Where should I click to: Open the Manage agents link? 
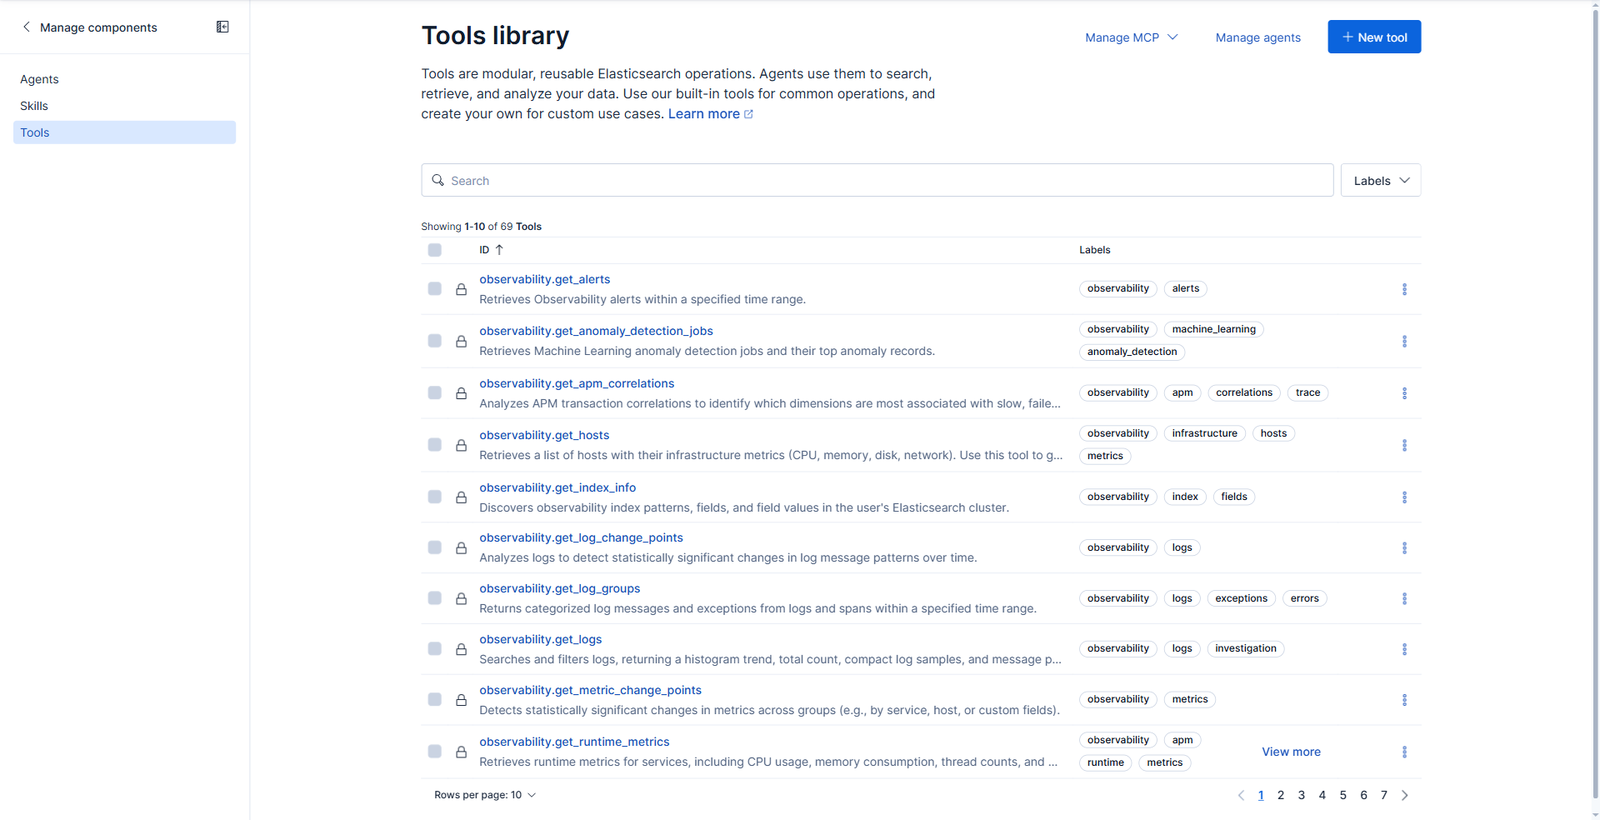[x=1258, y=37]
